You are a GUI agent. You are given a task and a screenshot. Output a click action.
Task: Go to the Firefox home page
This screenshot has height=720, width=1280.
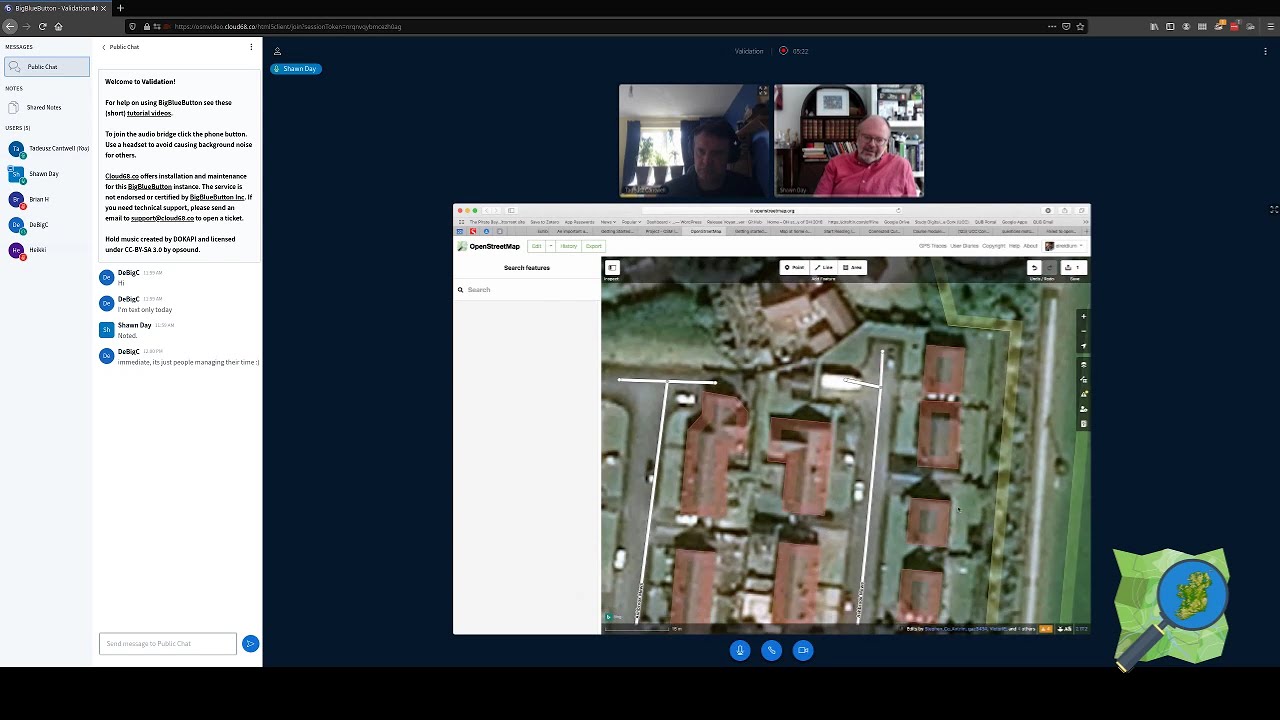point(58,26)
